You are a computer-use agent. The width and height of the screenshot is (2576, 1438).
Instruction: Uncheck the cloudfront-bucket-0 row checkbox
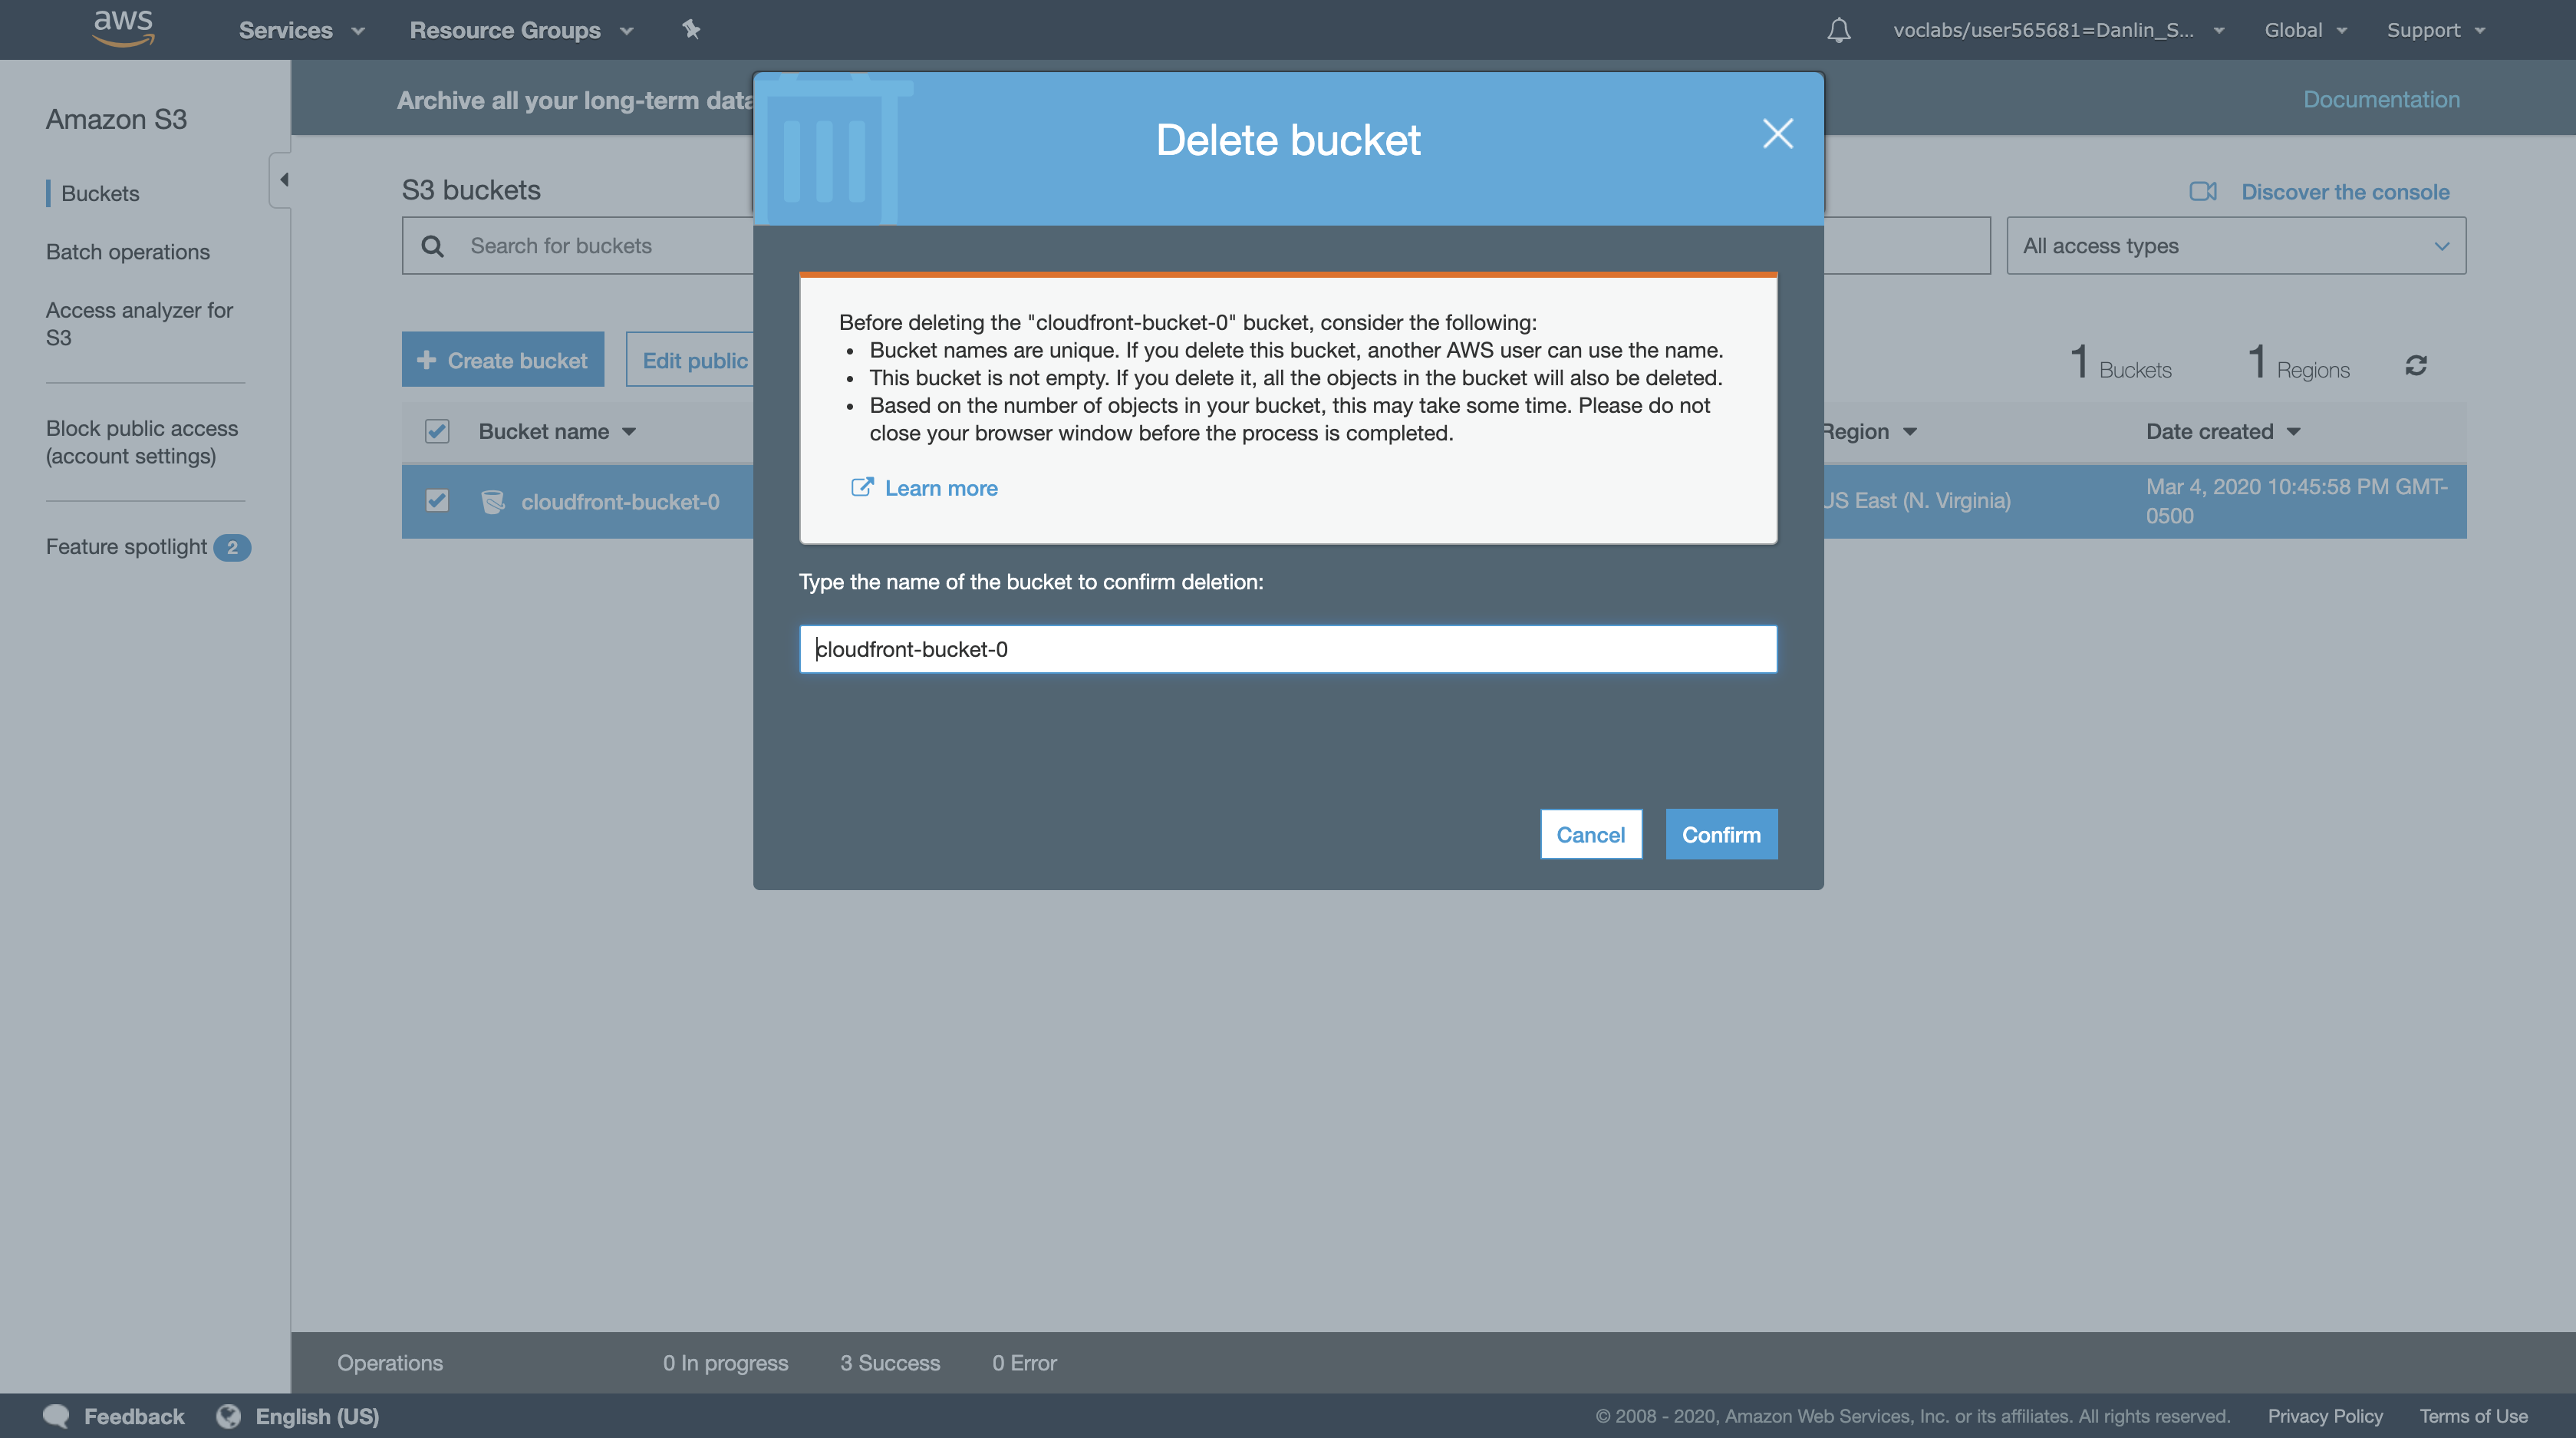pyautogui.click(x=437, y=500)
